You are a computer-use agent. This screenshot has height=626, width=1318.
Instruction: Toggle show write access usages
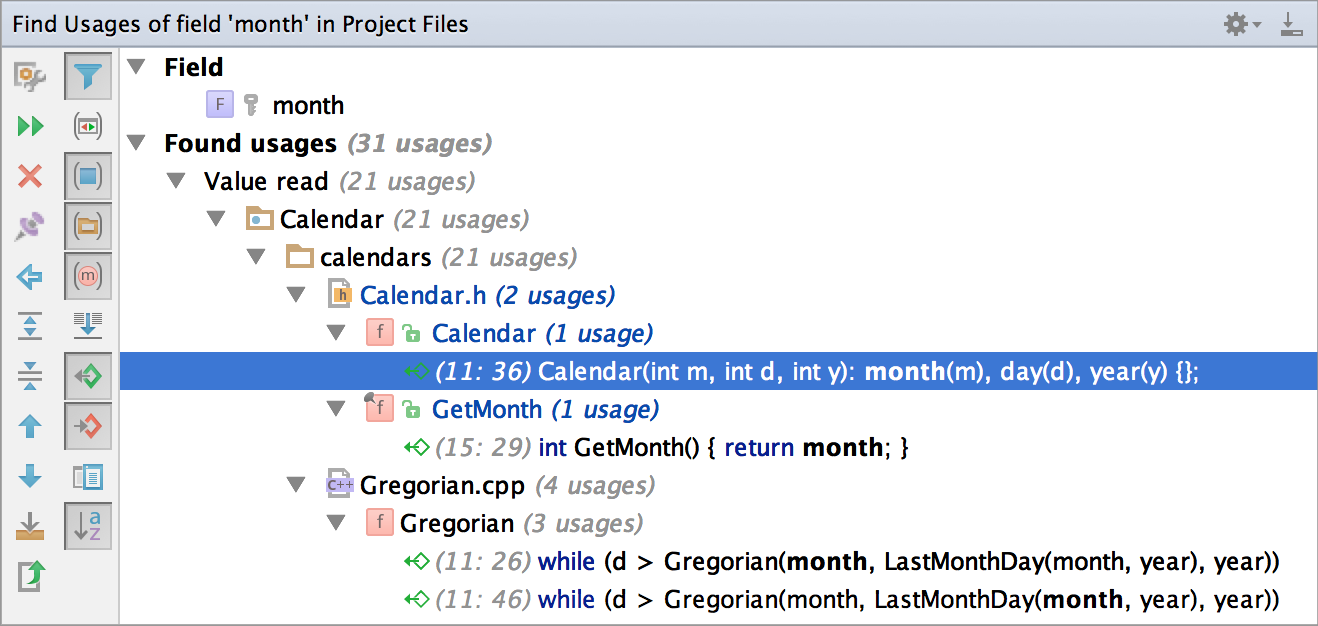pos(88,426)
